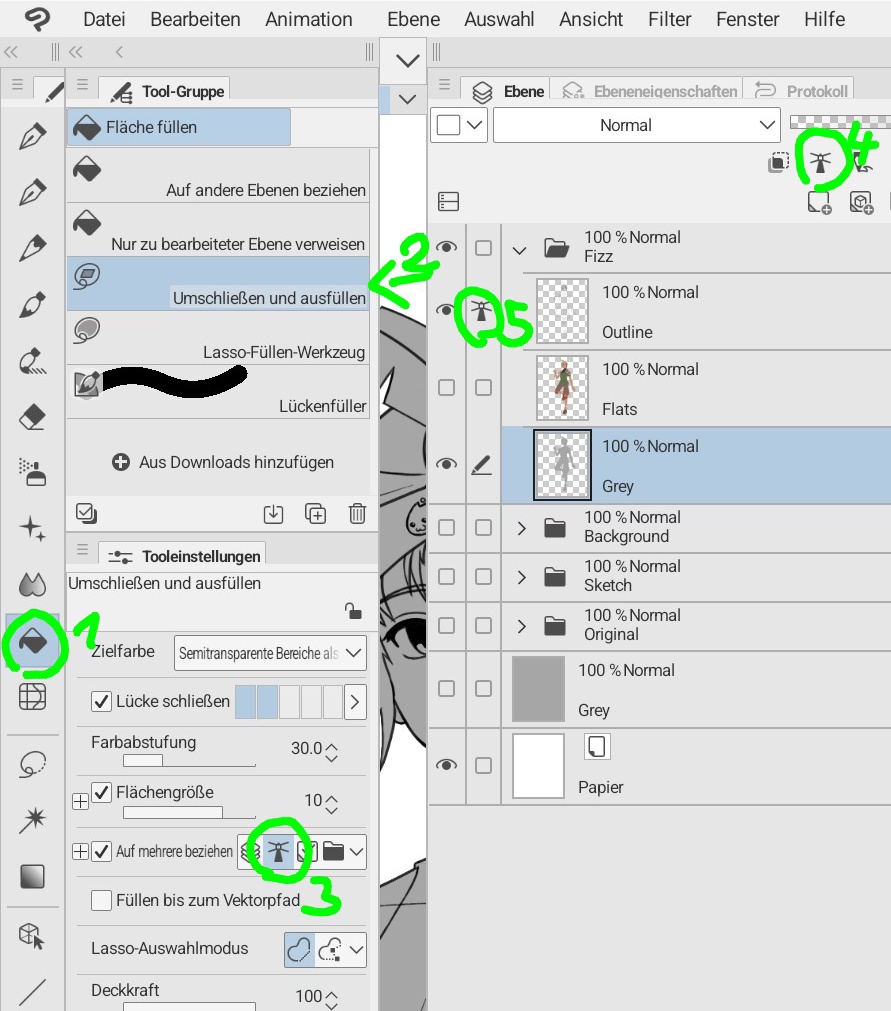Select the sparkle Decoration tool
Image resolution: width=891 pixels, height=1011 pixels.
(32, 528)
